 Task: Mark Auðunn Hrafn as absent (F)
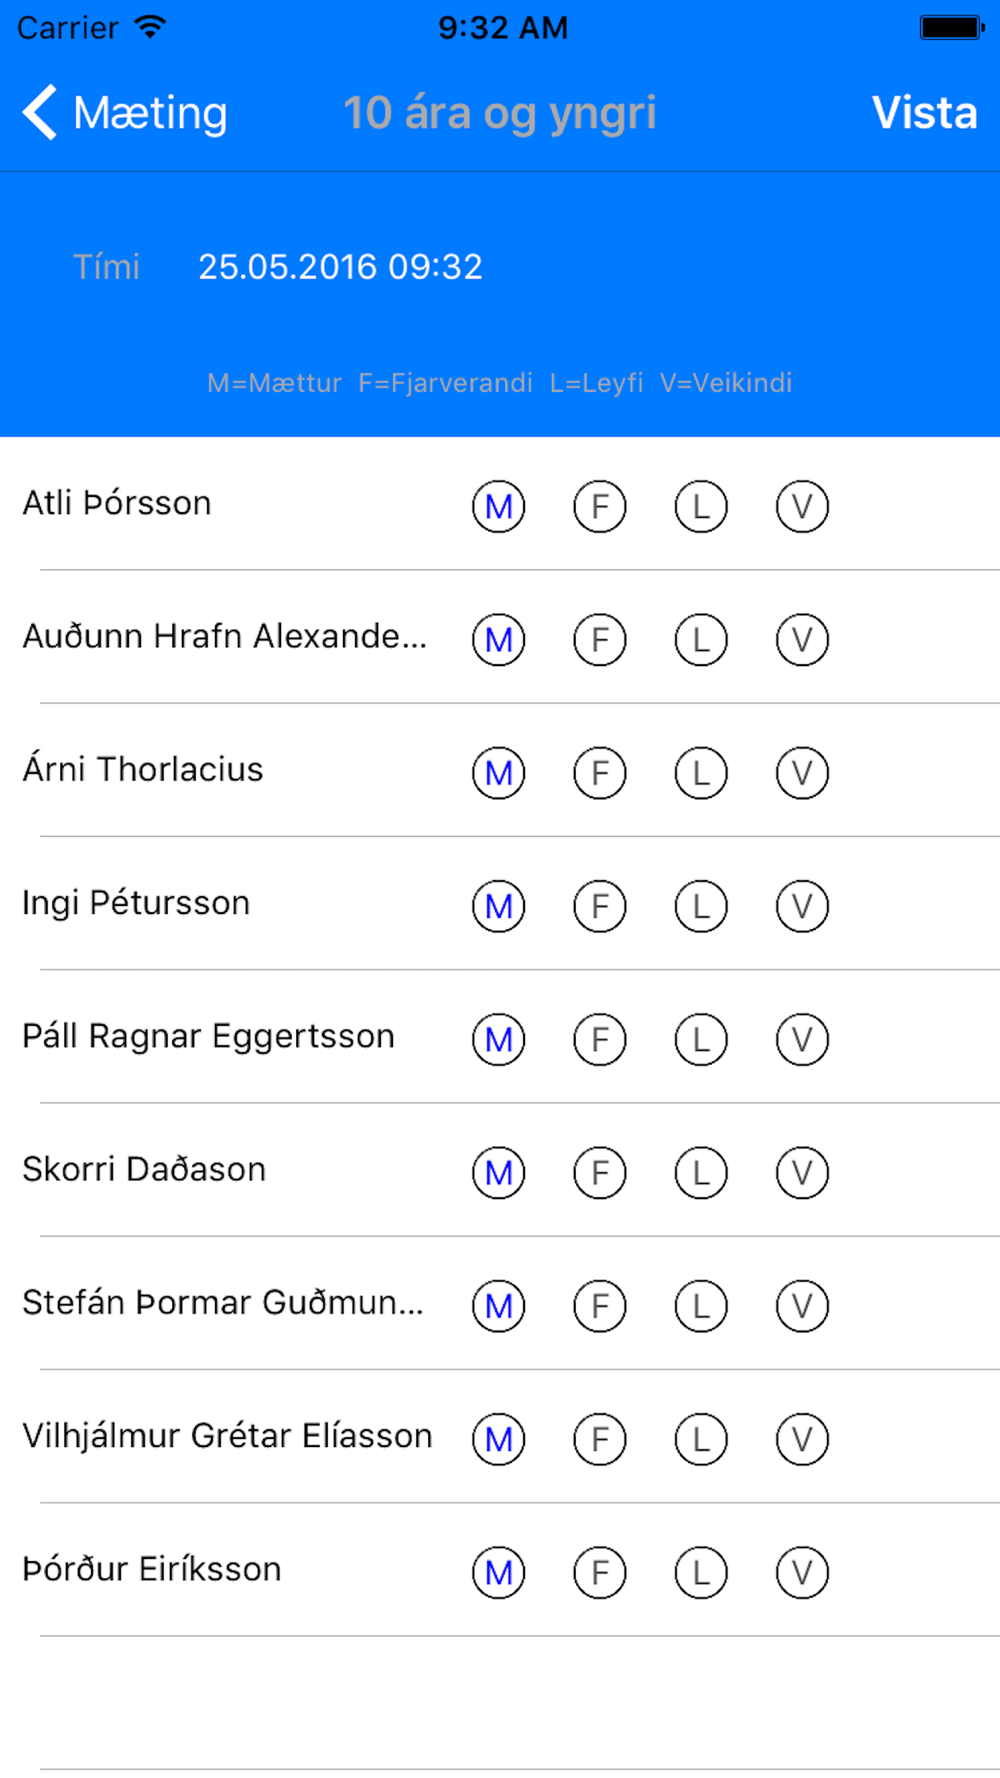click(600, 640)
